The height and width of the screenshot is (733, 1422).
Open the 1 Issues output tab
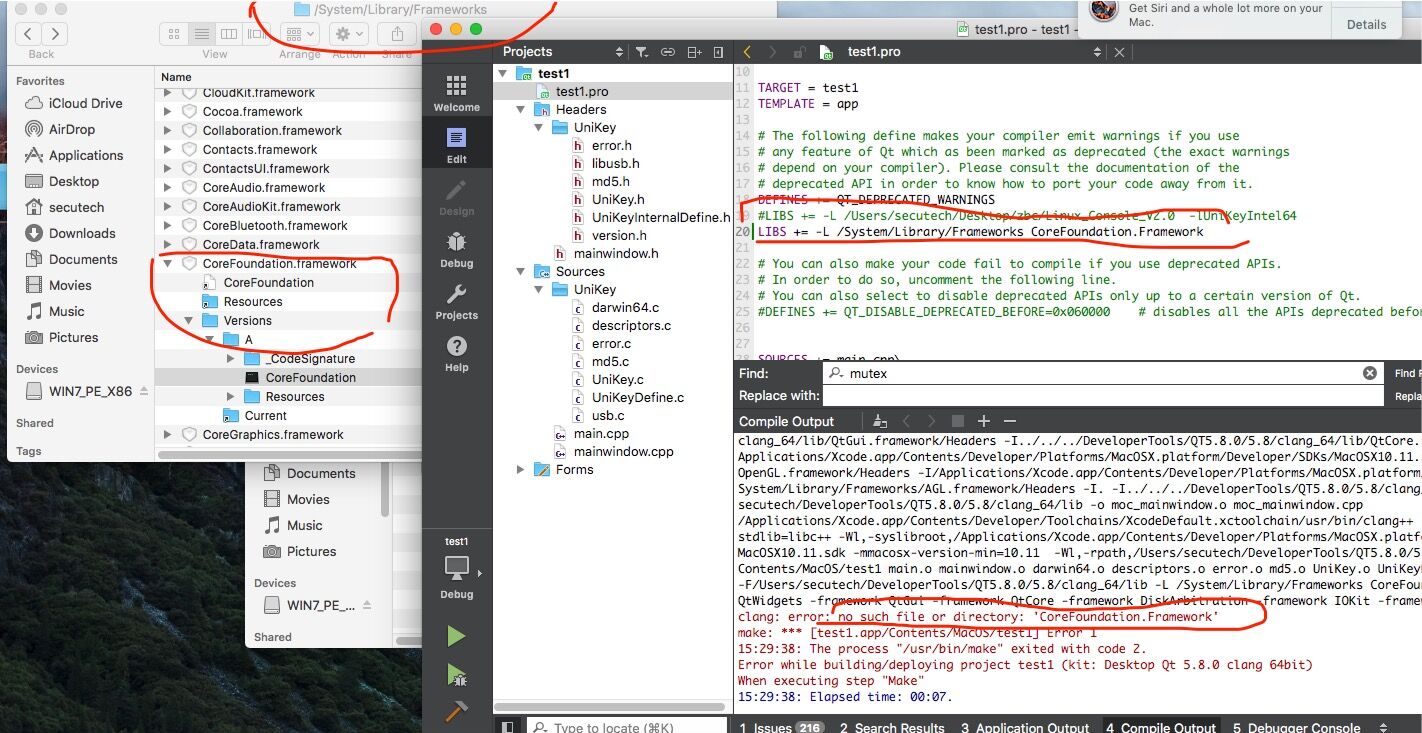[x=780, y=727]
